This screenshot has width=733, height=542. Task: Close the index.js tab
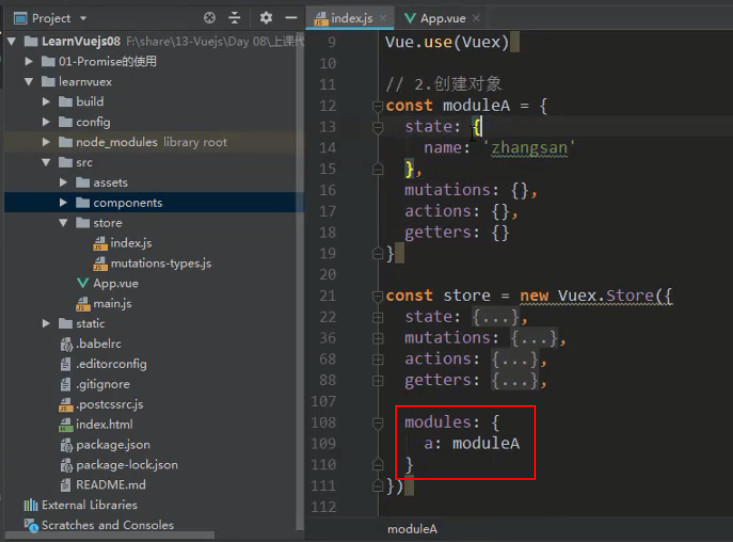[x=383, y=18]
